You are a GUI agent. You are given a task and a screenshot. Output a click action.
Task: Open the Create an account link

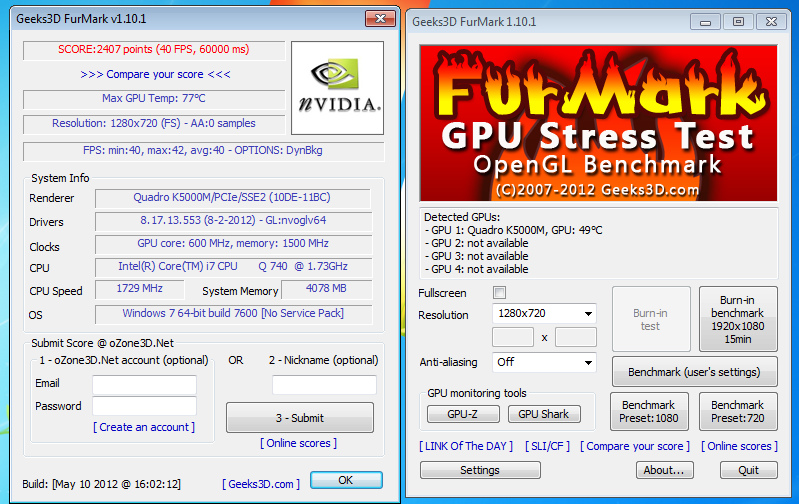coord(144,427)
